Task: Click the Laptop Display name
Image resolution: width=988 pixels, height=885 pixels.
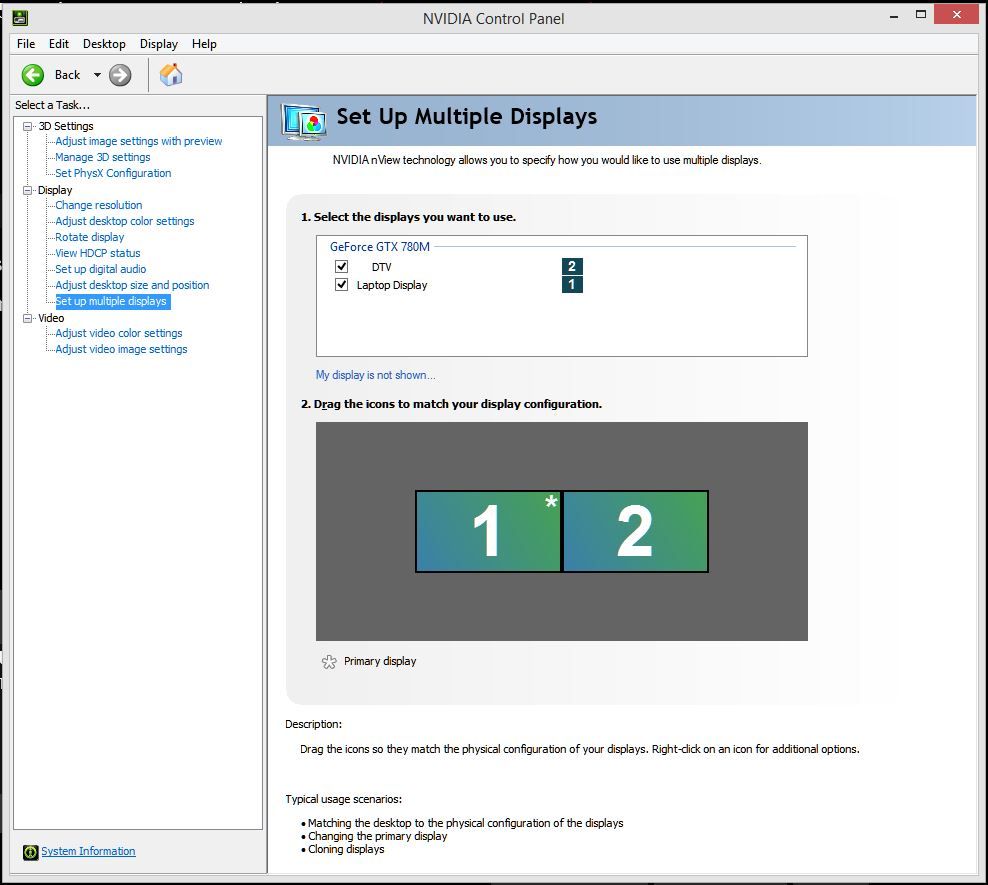Action: tap(392, 285)
